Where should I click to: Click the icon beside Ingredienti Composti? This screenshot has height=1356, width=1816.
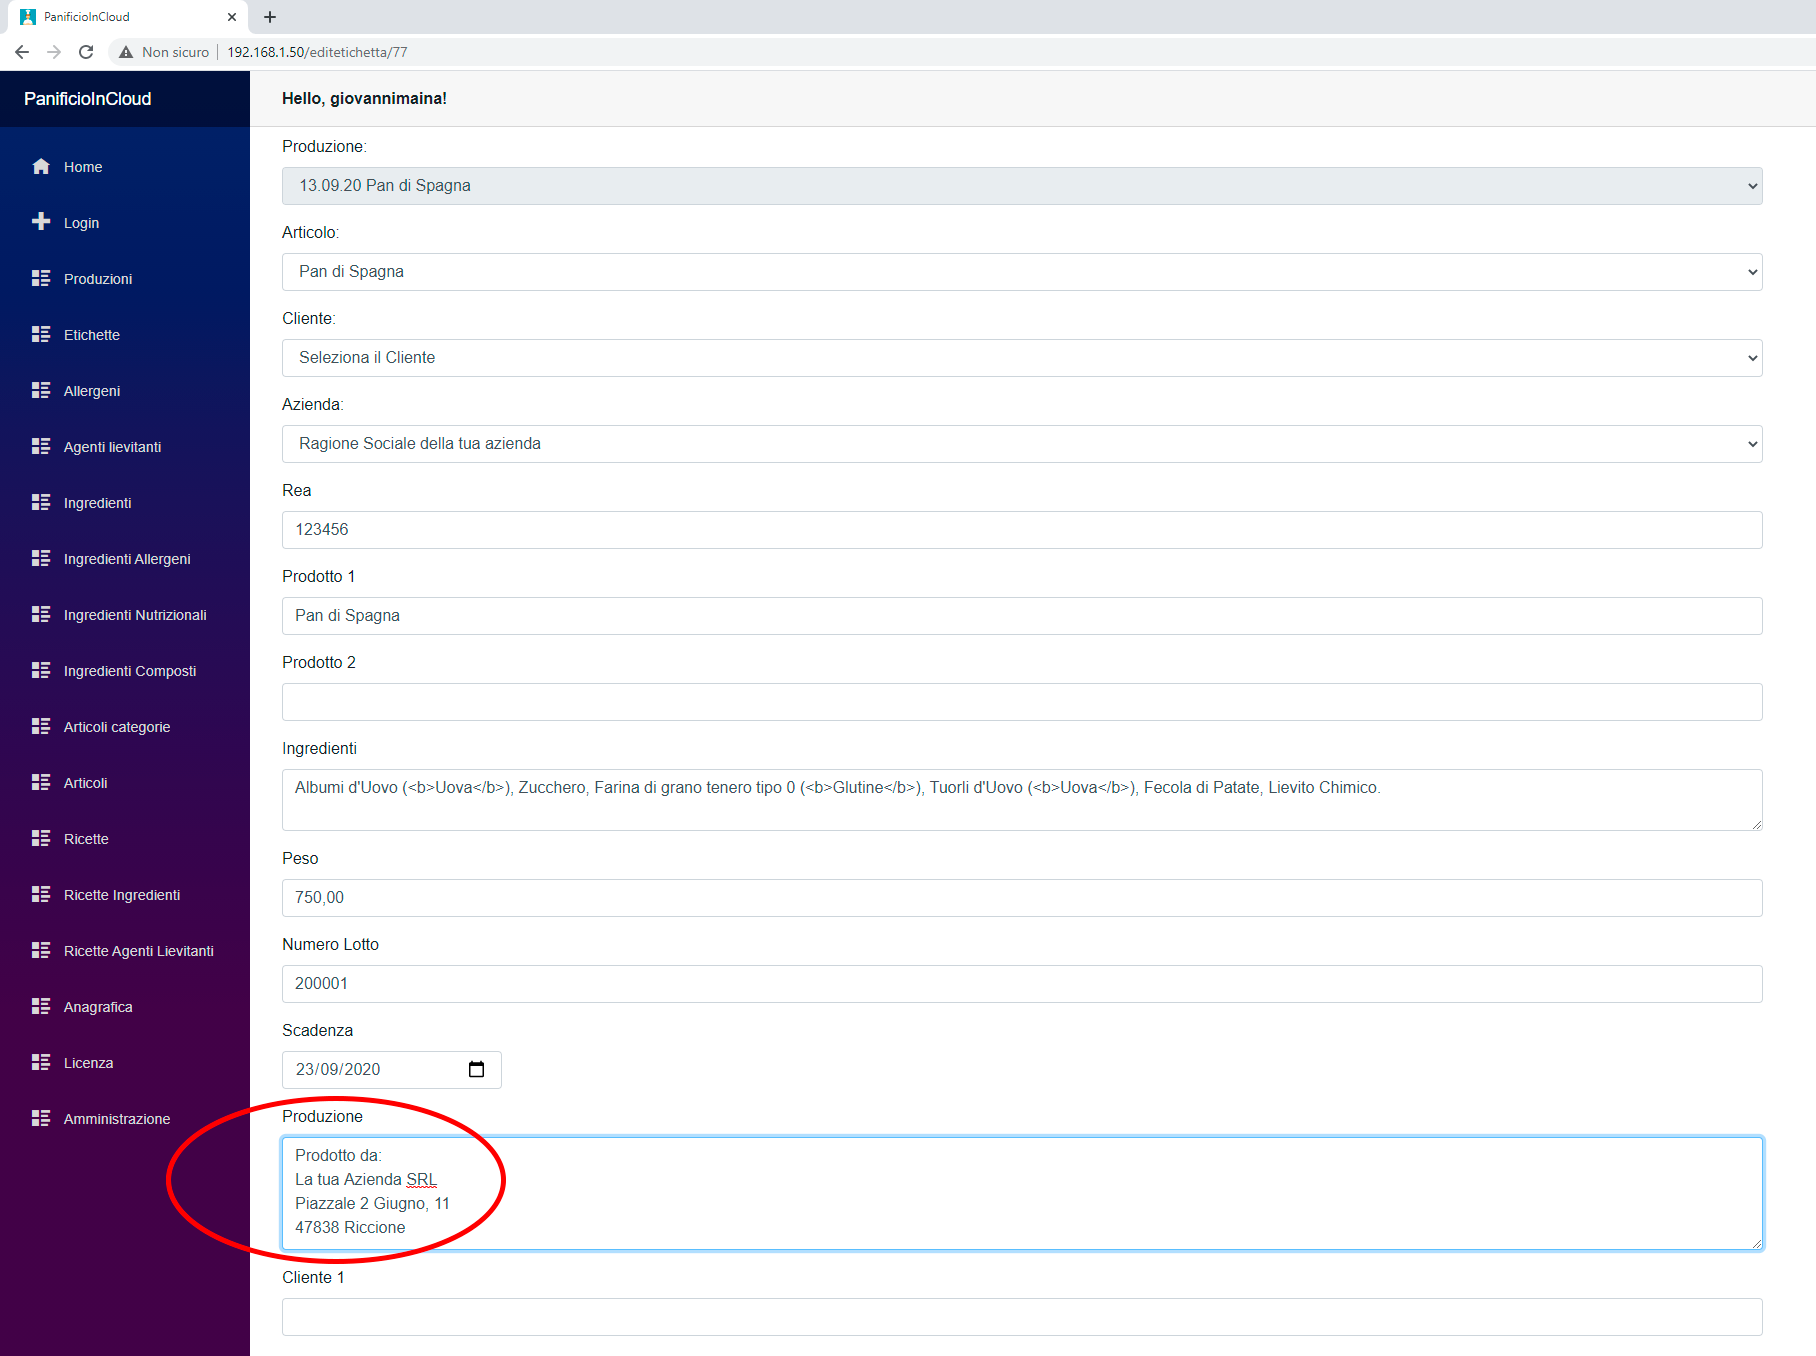pyautogui.click(x=41, y=670)
